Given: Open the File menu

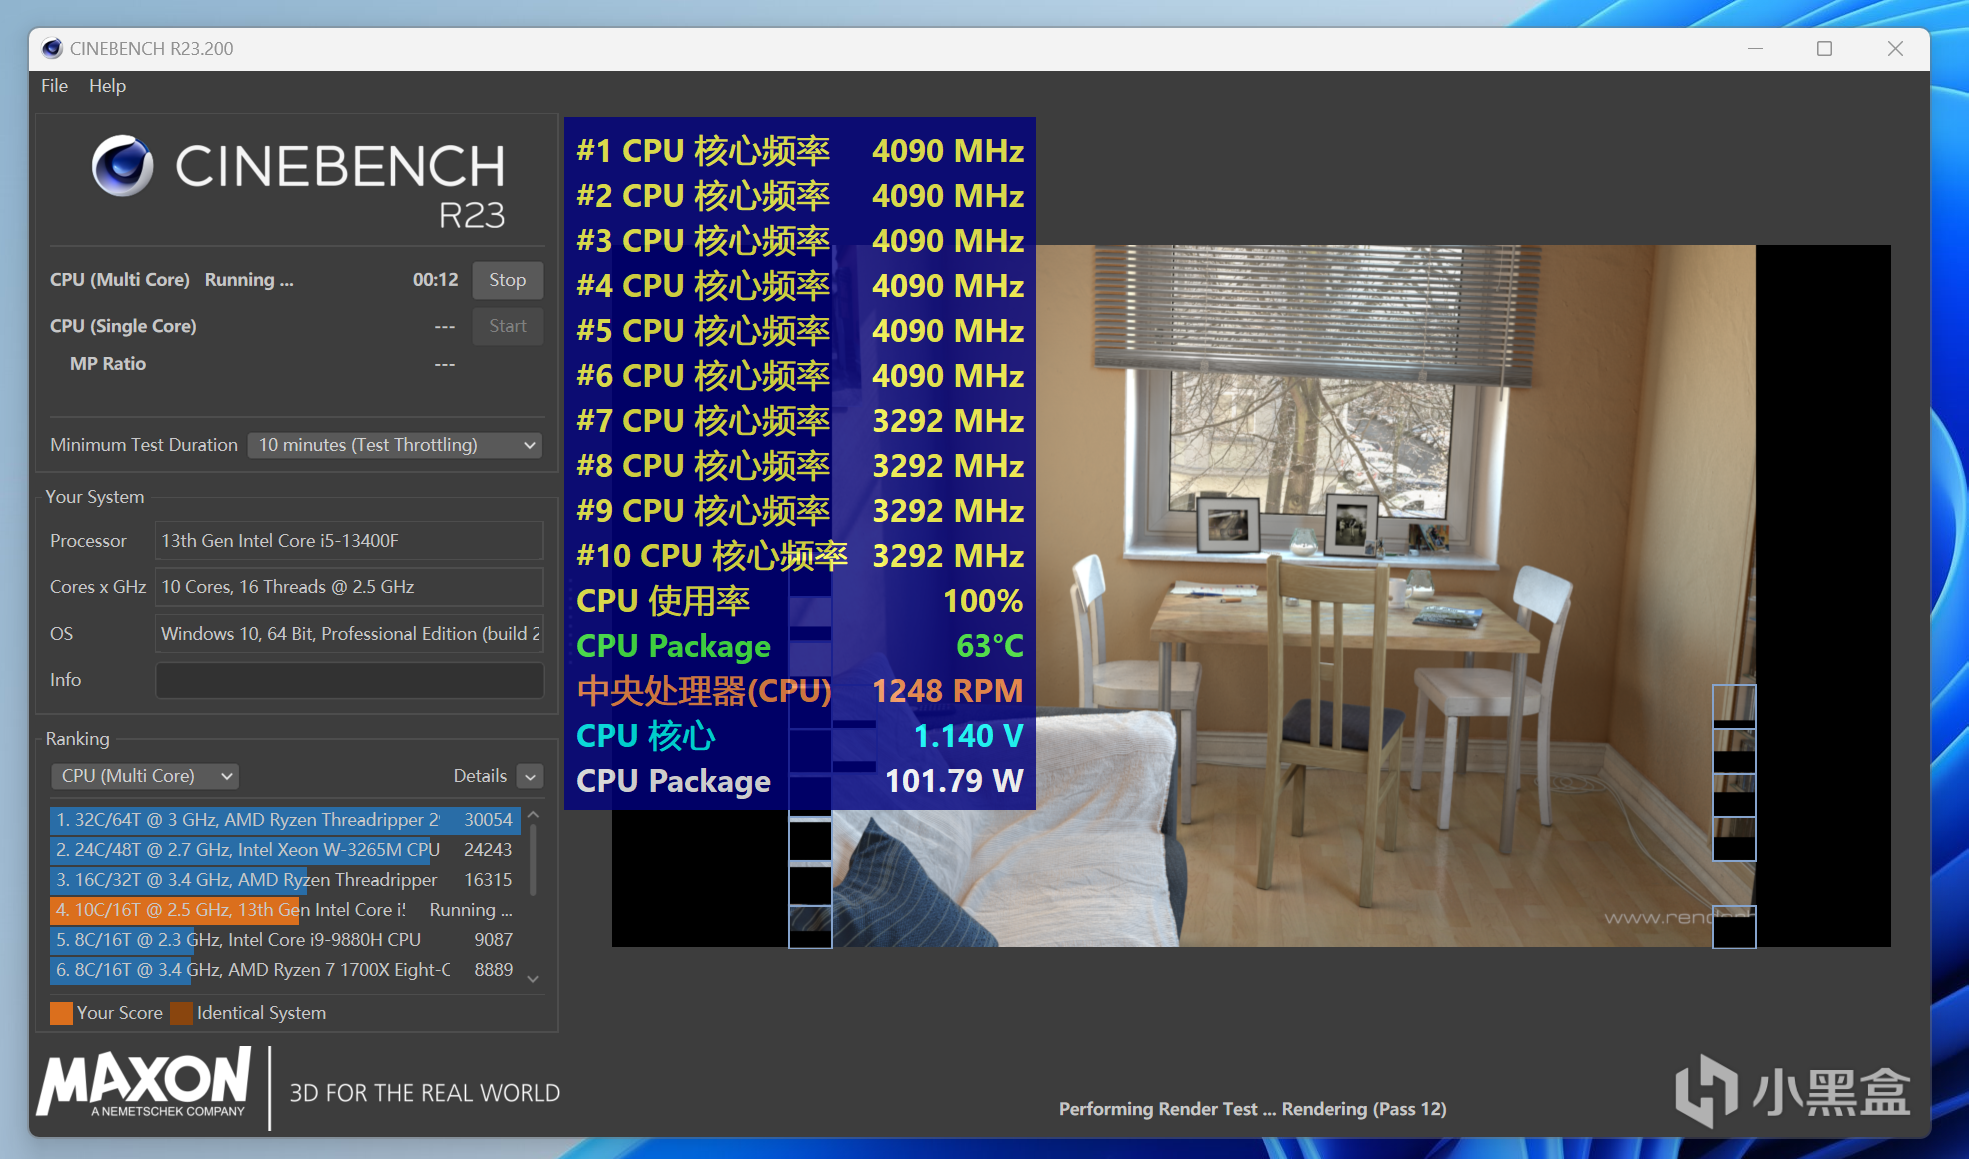Looking at the screenshot, I should coord(54,86).
